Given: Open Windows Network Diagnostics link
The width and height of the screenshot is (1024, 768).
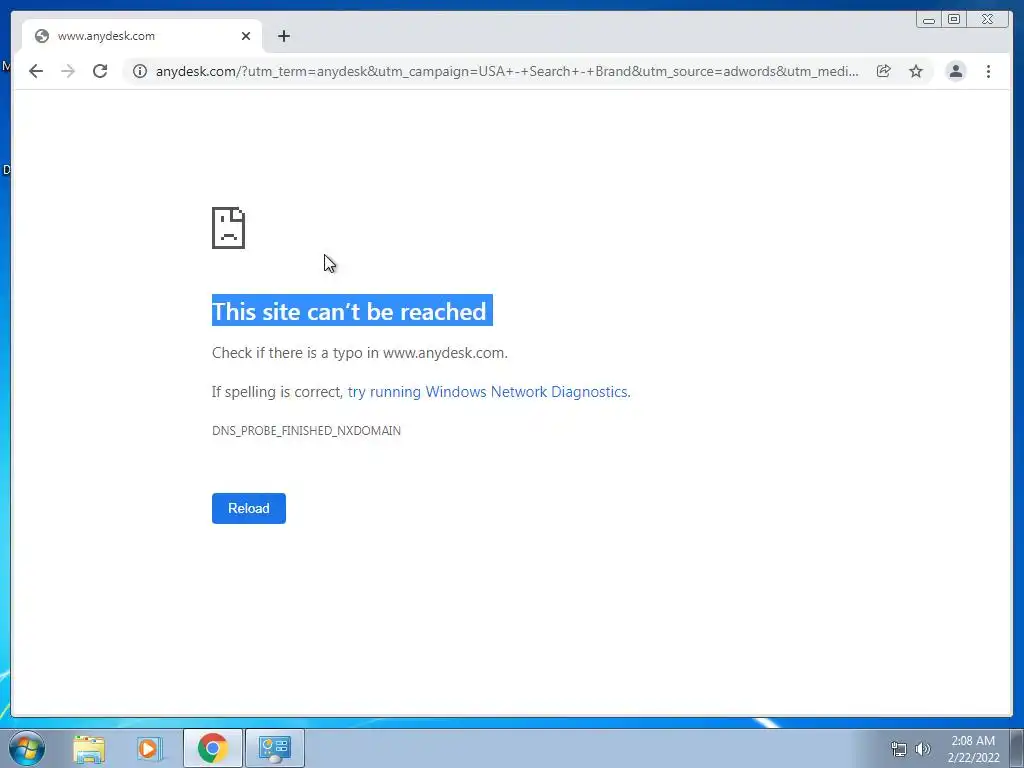Looking at the screenshot, I should pyautogui.click(x=488, y=392).
